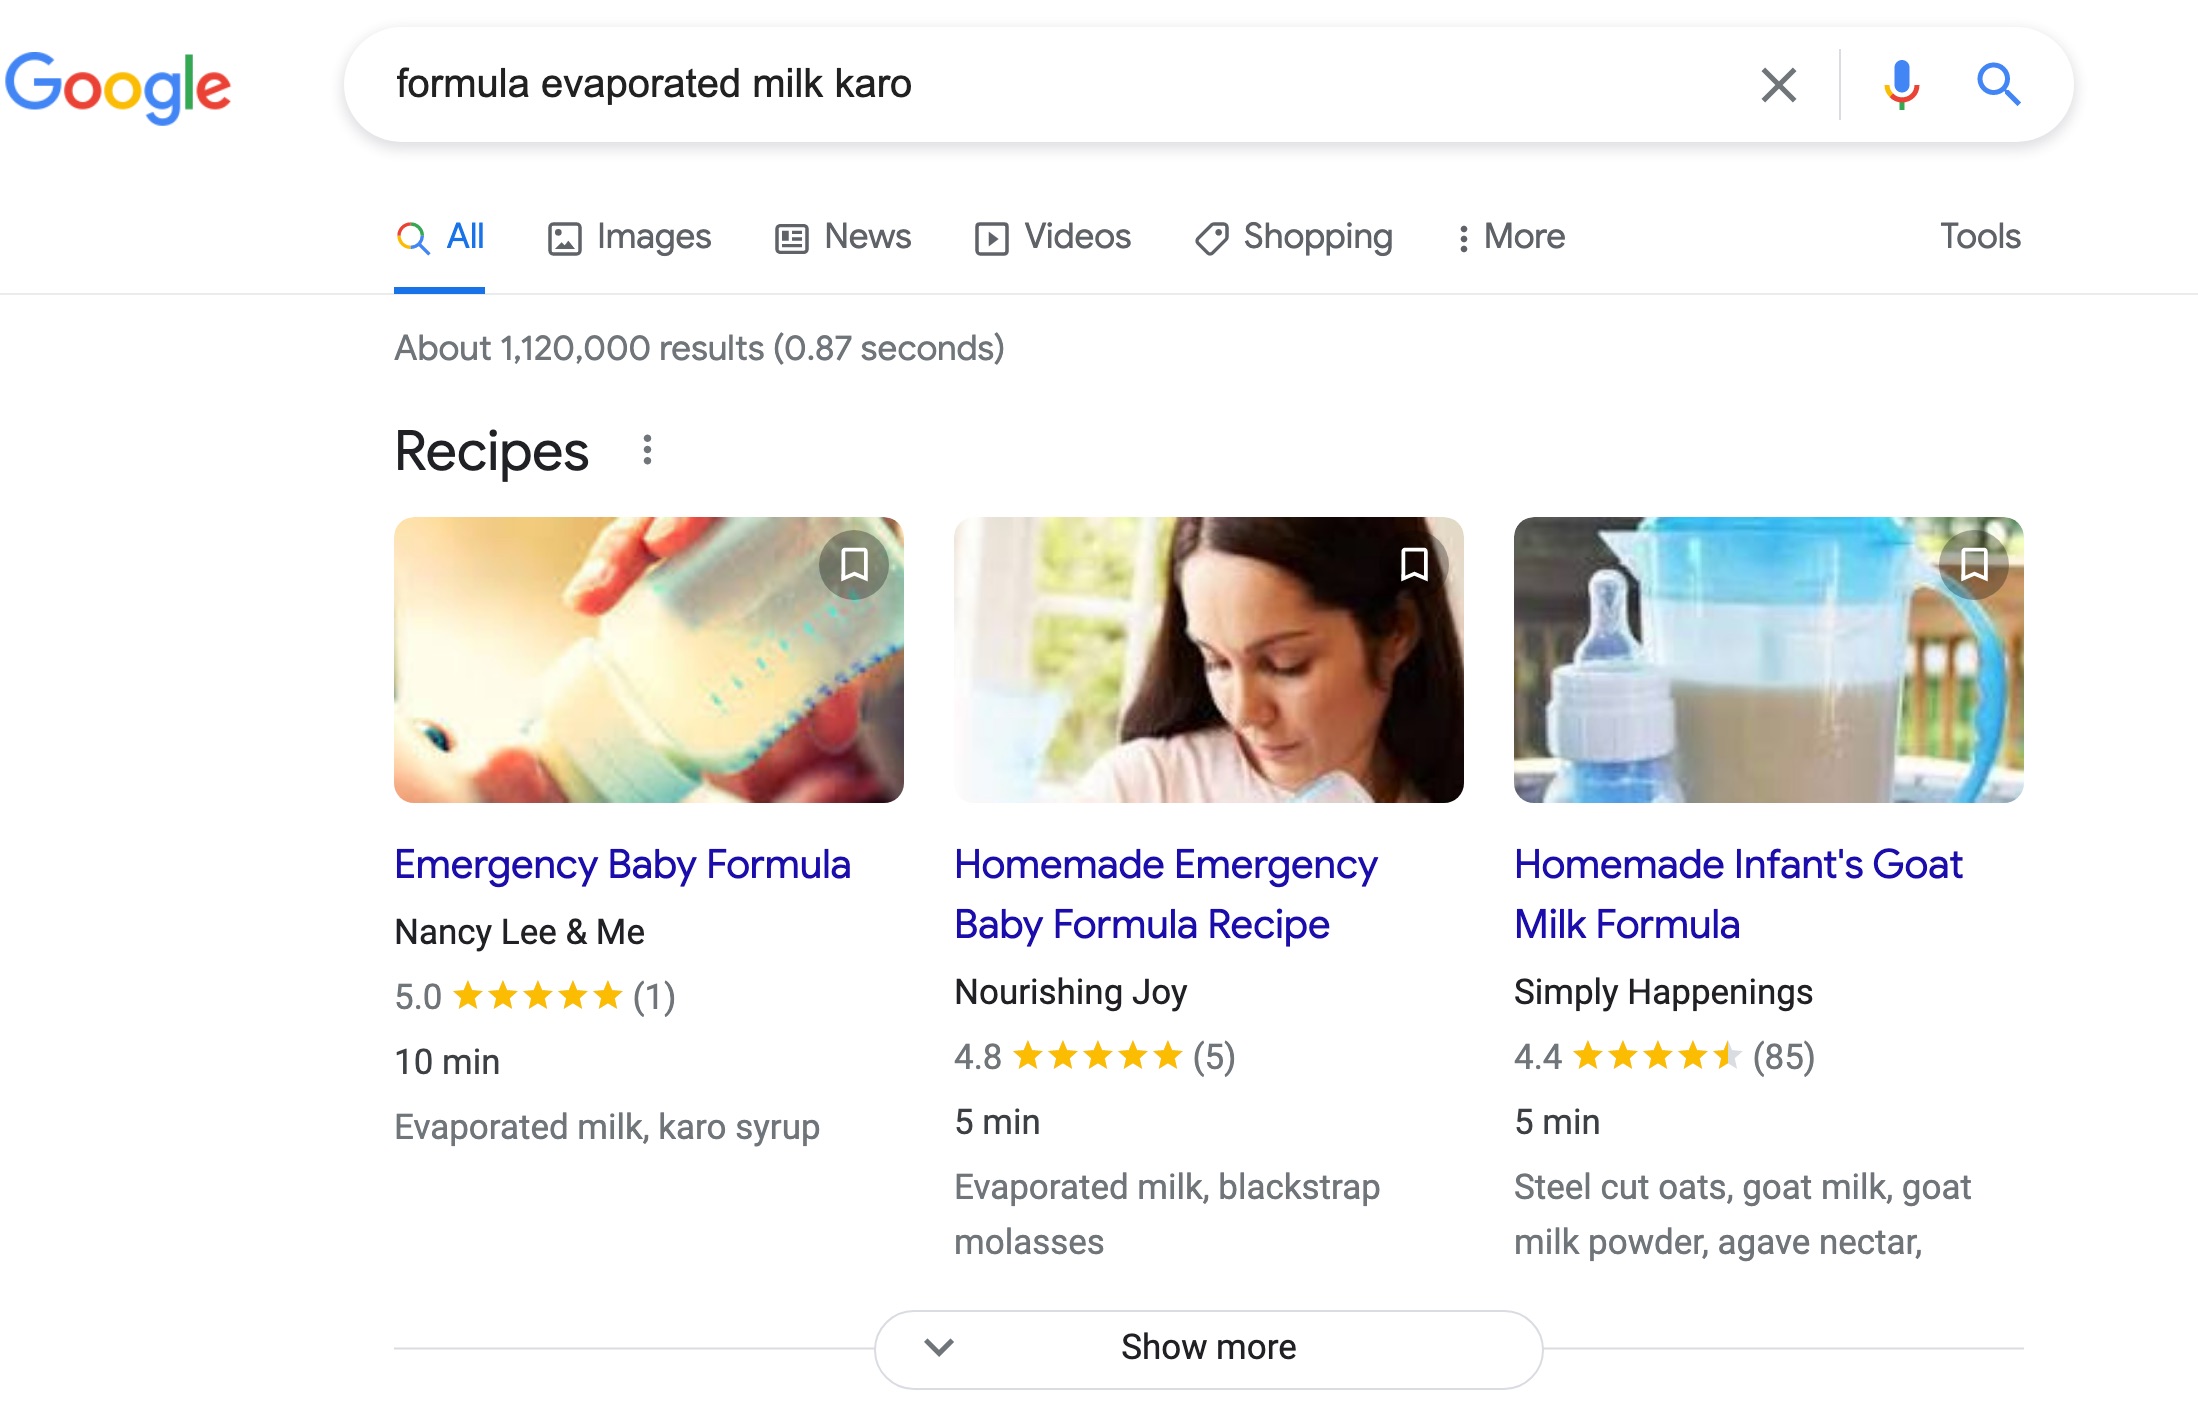Clear the search query with the X icon
Screen dimensions: 2198x1418
pyautogui.click(x=1778, y=85)
